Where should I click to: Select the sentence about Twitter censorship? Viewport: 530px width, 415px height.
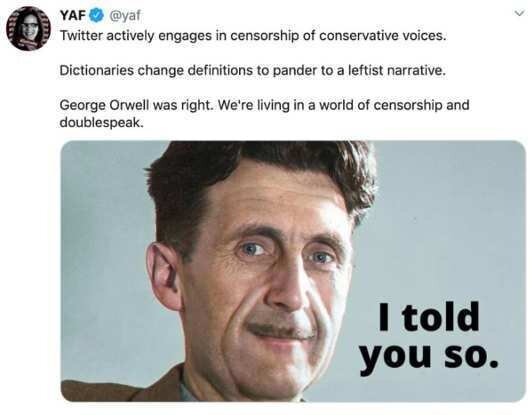tap(253, 35)
